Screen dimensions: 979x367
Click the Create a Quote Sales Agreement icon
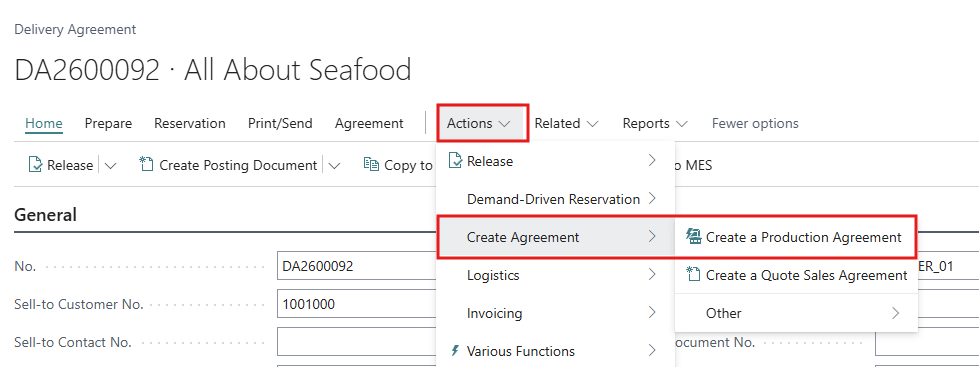[693, 275]
